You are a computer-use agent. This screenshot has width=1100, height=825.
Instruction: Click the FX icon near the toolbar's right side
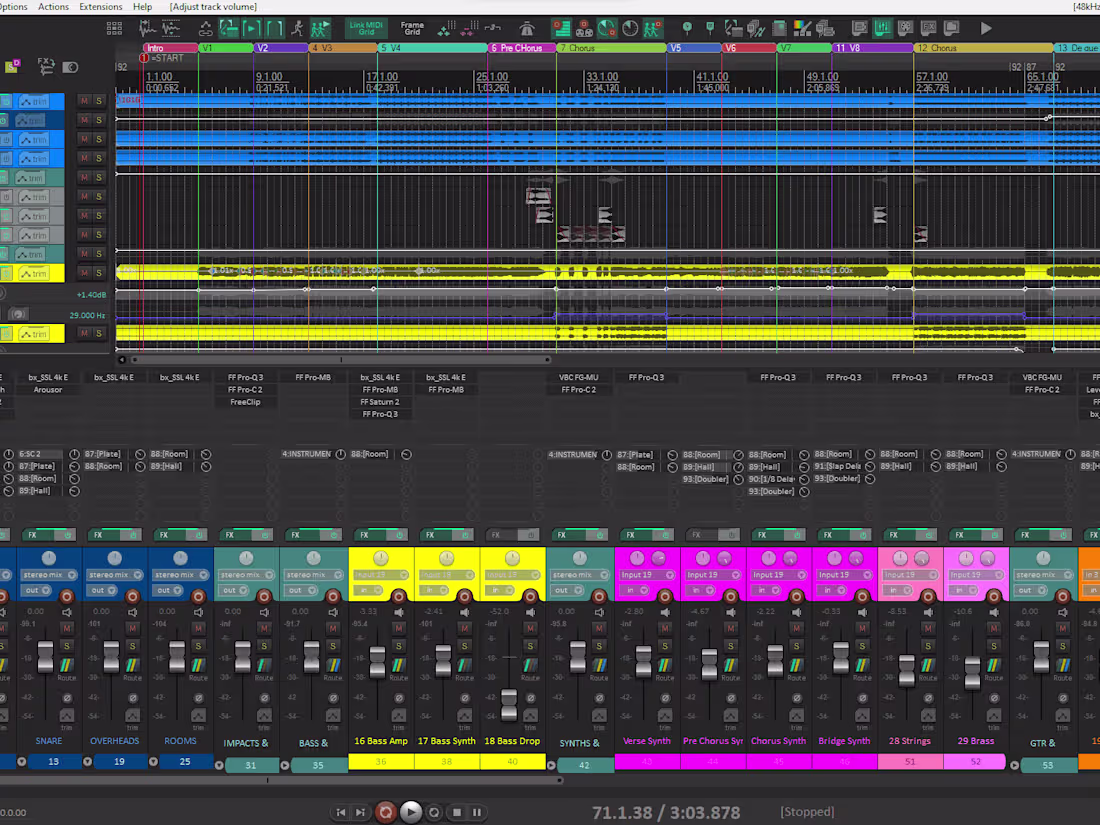click(x=928, y=28)
